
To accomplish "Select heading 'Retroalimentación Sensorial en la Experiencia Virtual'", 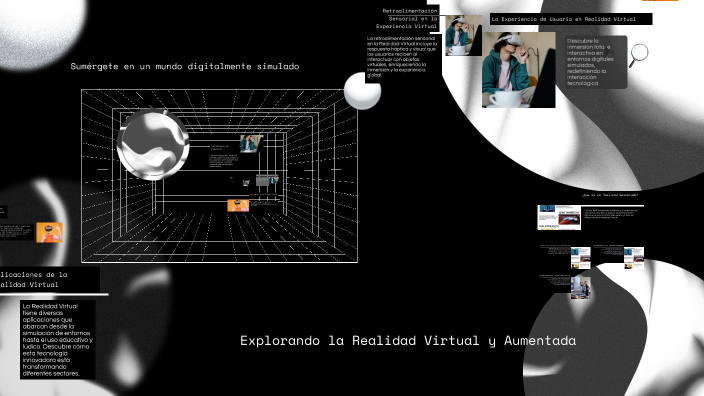I will coord(407,18).
